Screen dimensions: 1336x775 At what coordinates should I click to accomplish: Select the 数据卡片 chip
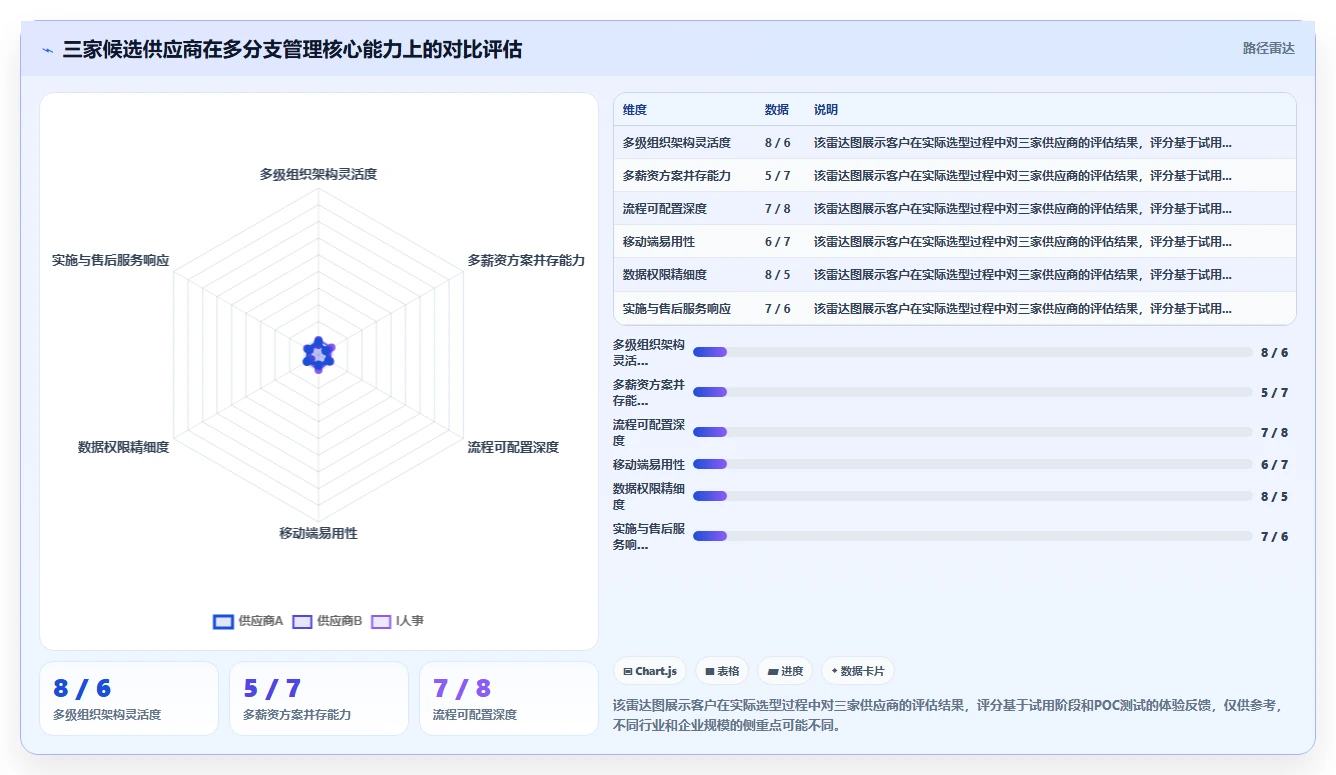click(x=858, y=671)
